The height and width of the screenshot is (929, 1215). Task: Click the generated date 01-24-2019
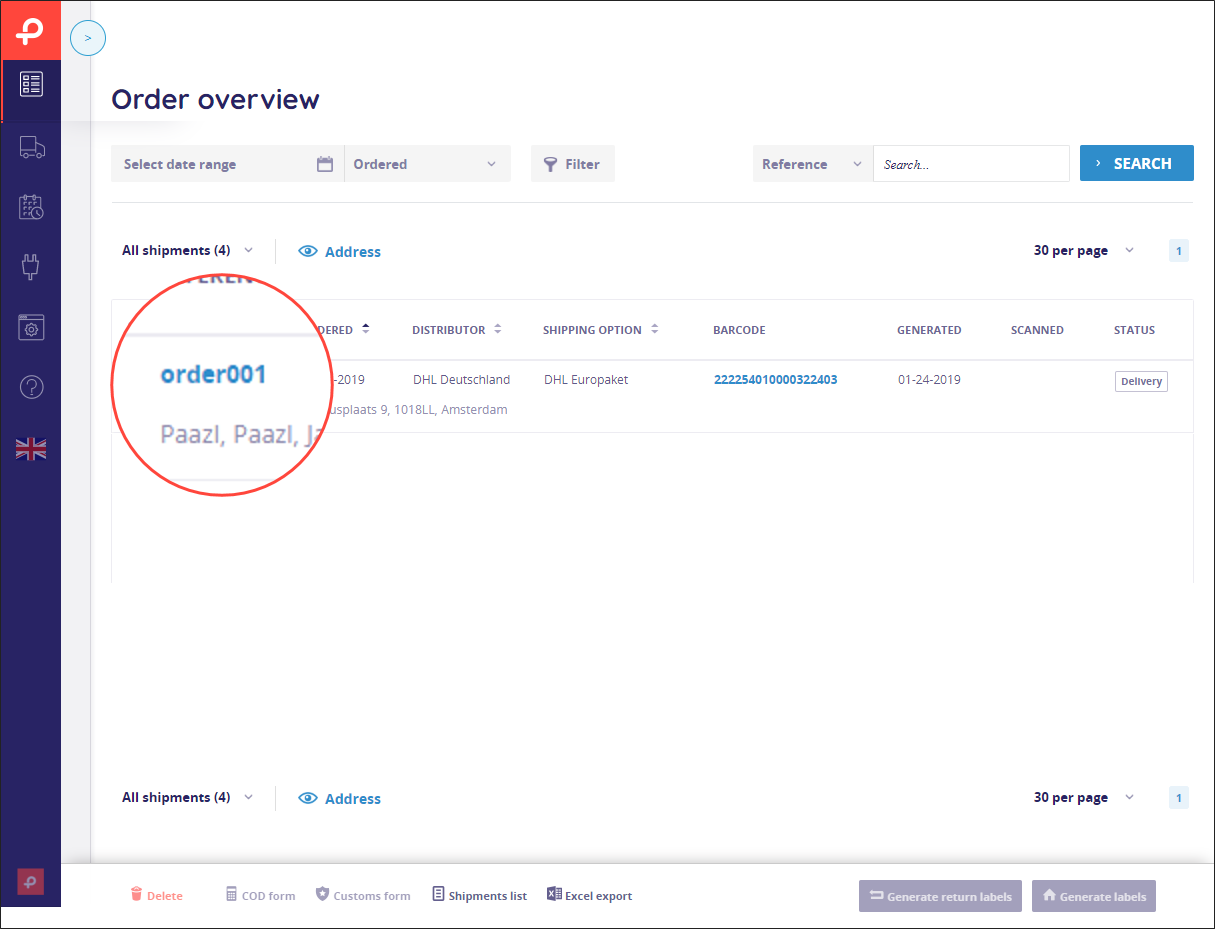coord(929,380)
